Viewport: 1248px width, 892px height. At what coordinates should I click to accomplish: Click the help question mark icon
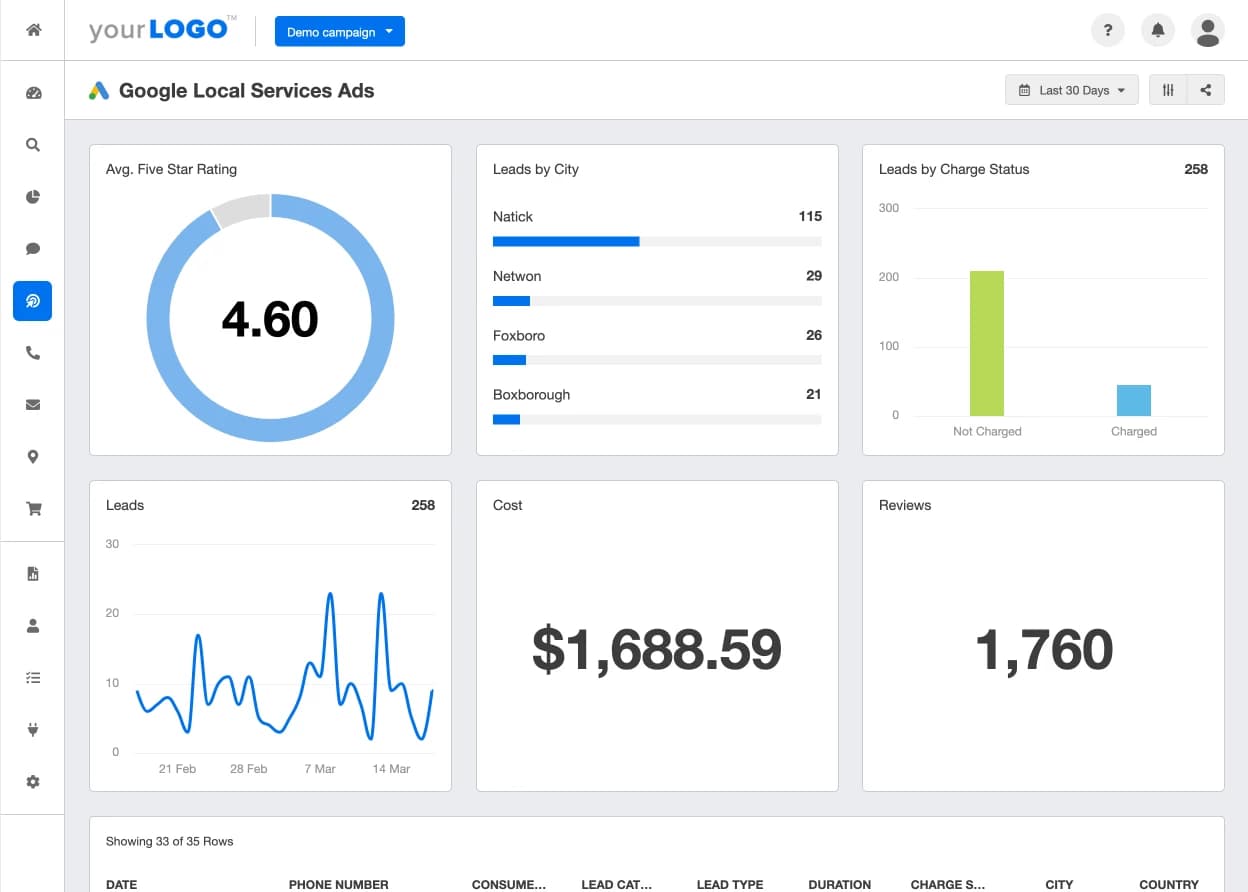(x=1108, y=31)
